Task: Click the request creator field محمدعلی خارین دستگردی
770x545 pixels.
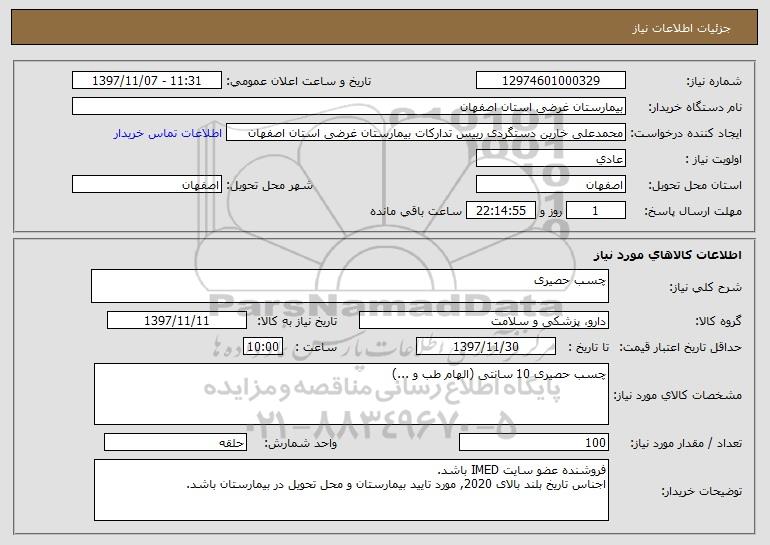Action: (x=426, y=133)
